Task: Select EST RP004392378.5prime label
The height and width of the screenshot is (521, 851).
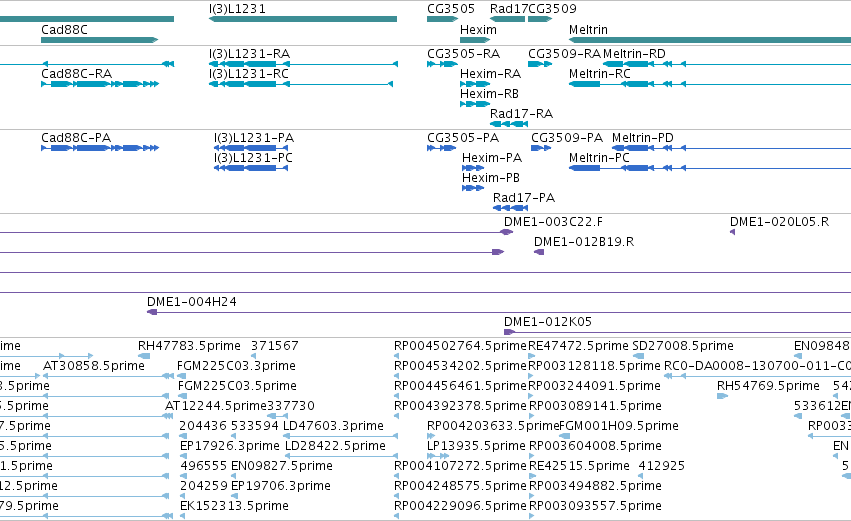Action: coord(460,406)
